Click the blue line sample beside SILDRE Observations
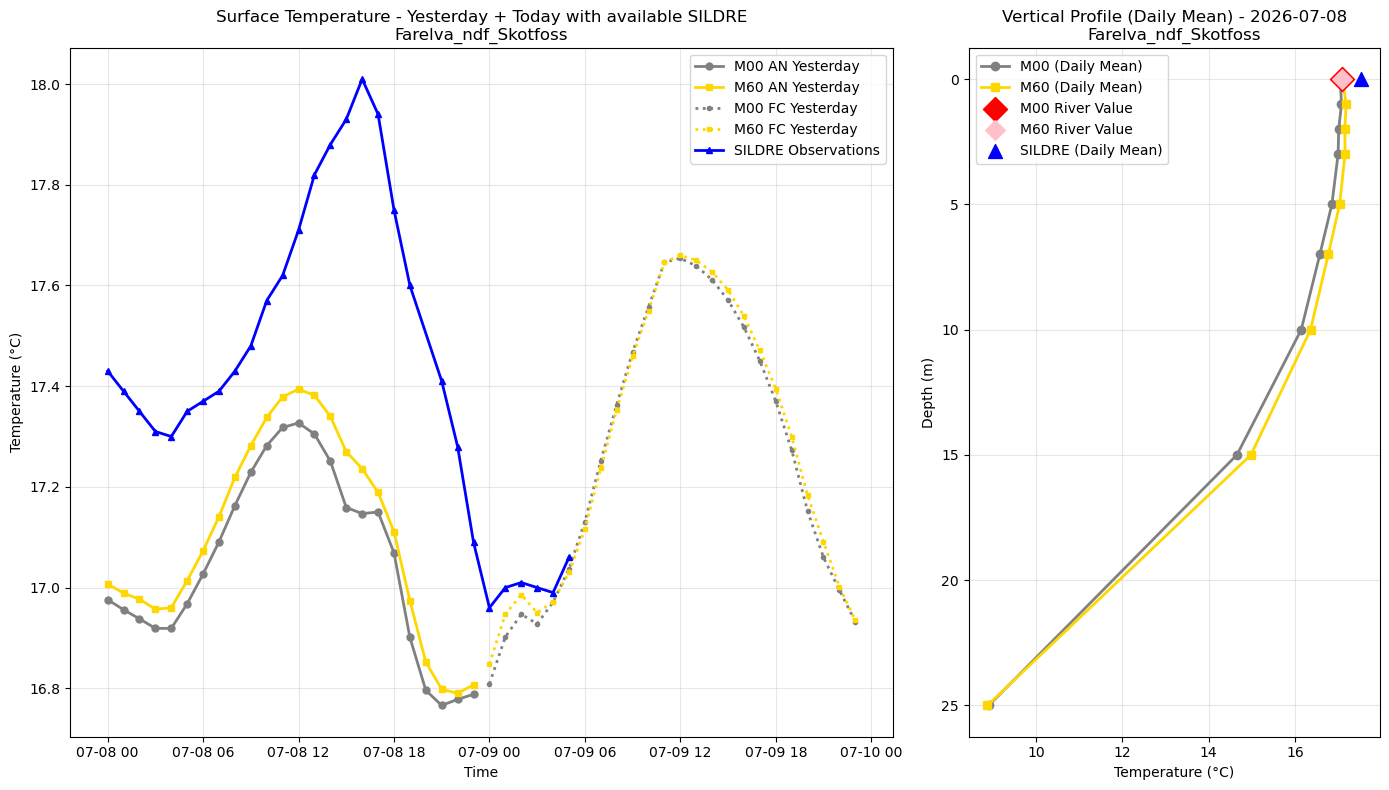The width and height of the screenshot is (1389, 790). [x=709, y=151]
